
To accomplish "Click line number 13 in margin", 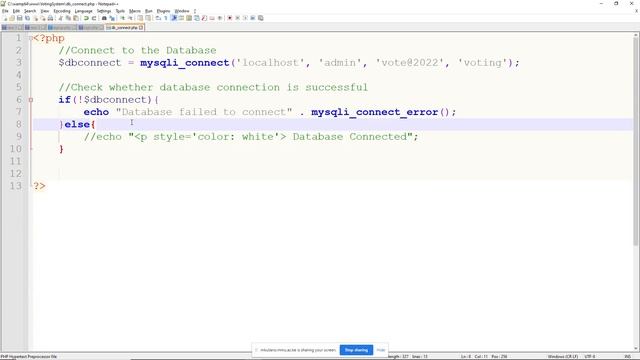I will [x=16, y=186].
